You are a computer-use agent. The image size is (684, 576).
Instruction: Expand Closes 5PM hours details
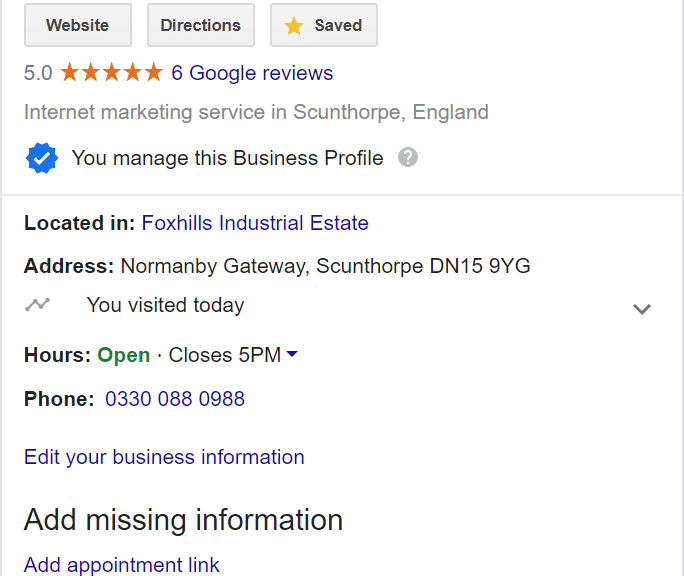225,355
